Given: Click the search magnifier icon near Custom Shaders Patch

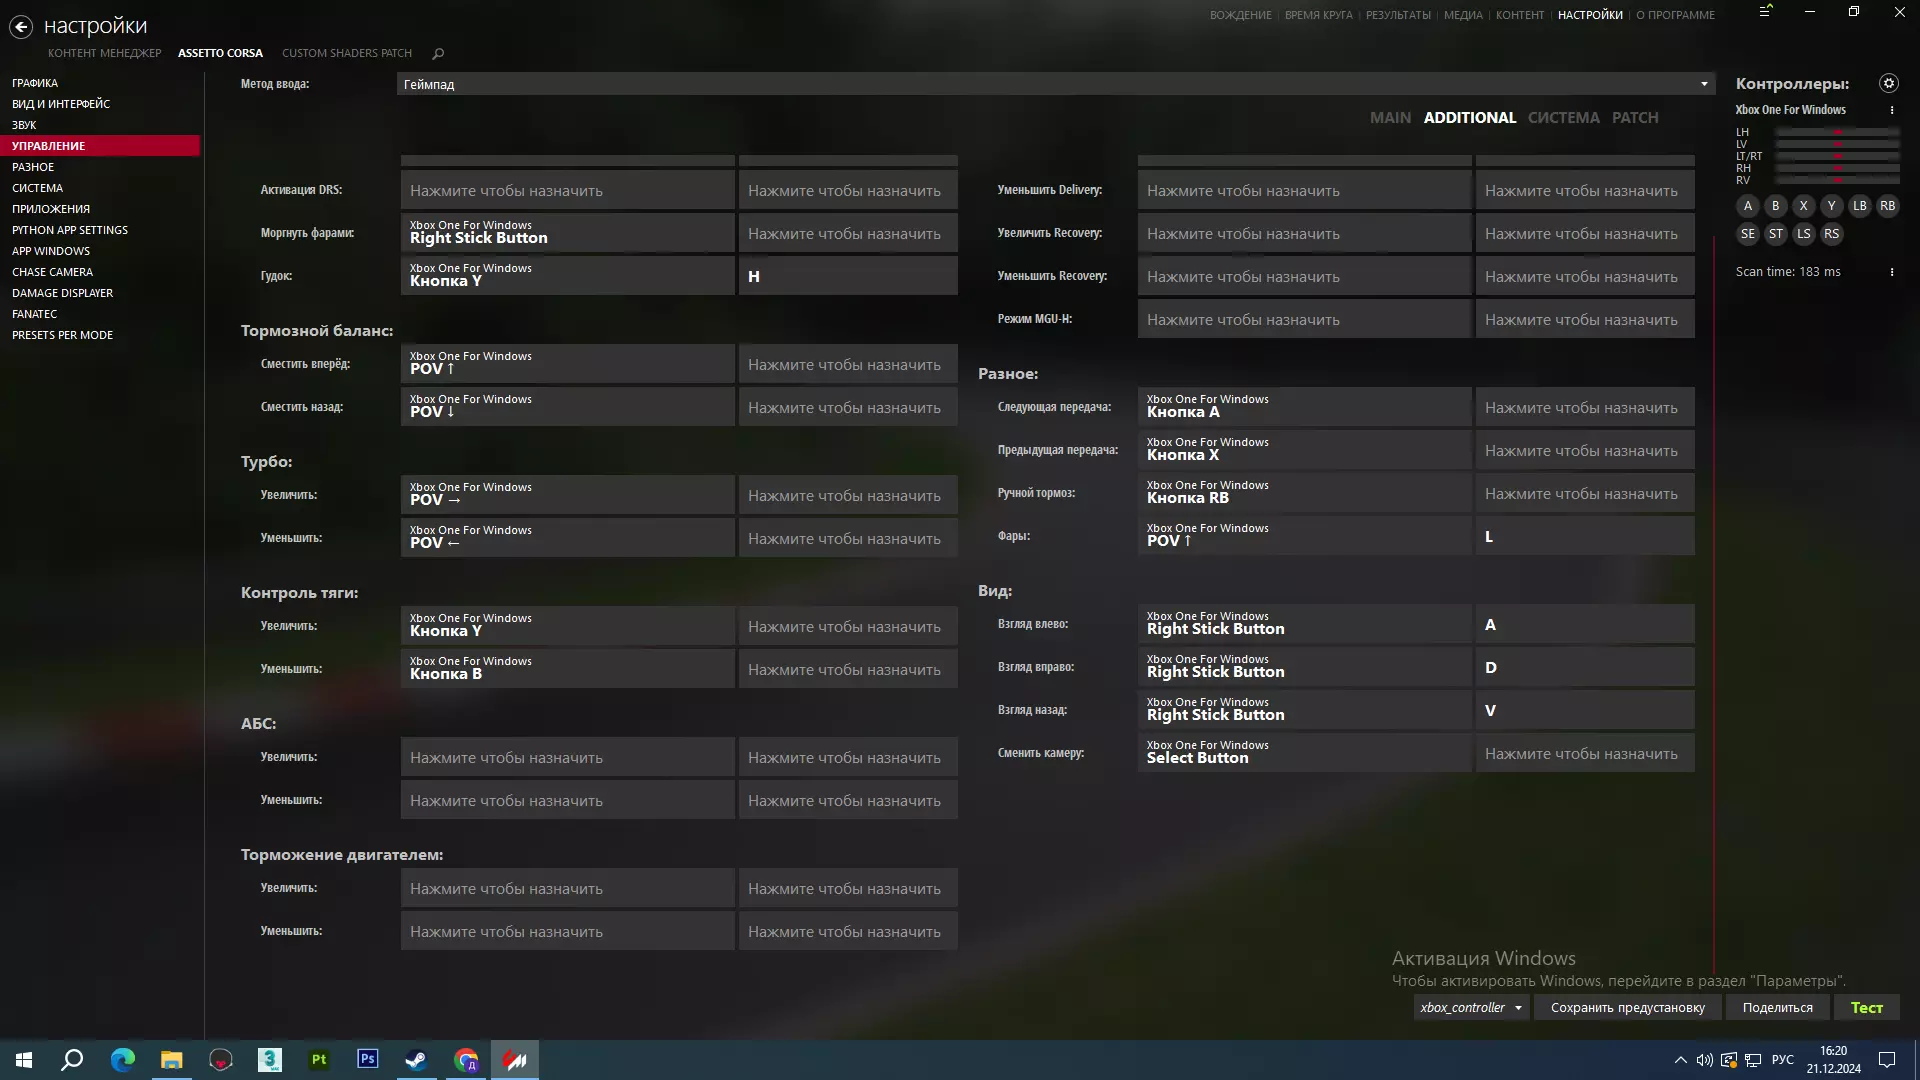Looking at the screenshot, I should 438,54.
